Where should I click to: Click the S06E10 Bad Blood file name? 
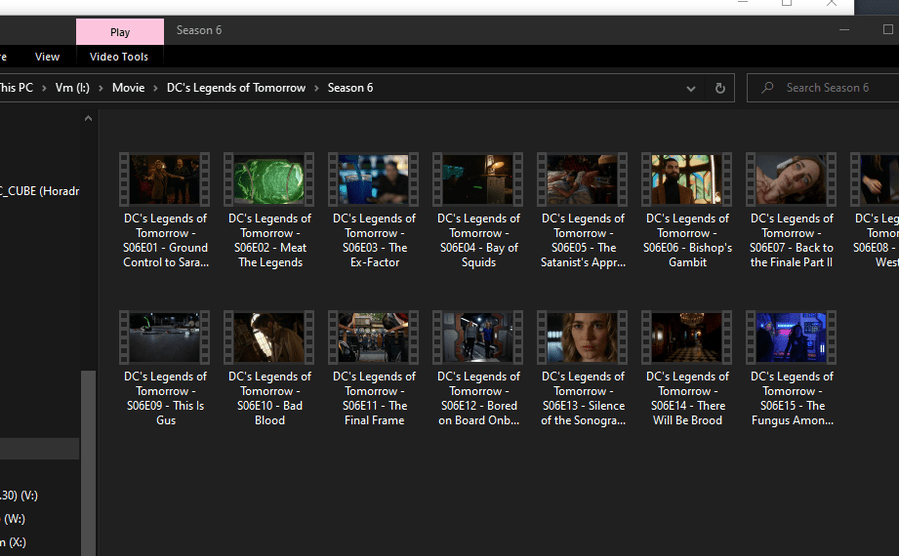coord(269,398)
